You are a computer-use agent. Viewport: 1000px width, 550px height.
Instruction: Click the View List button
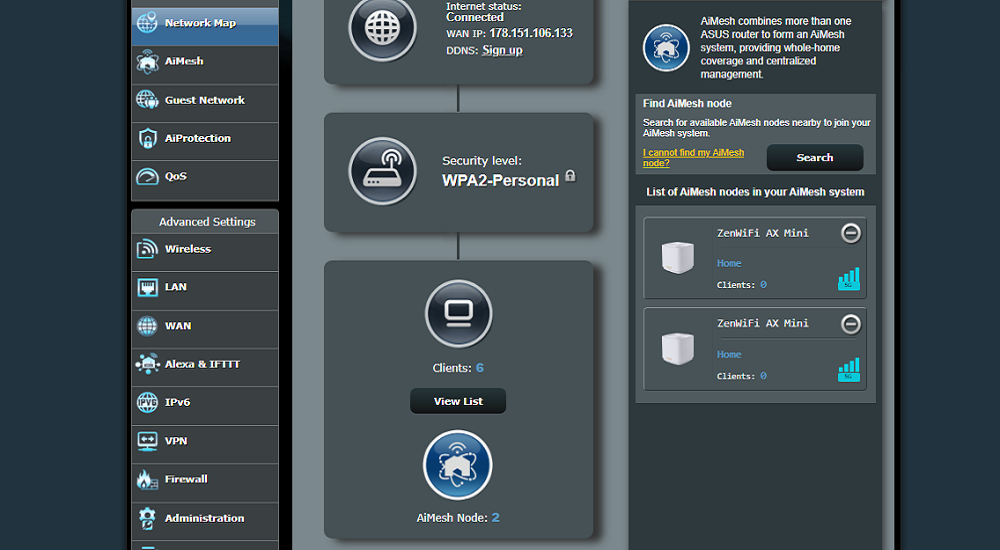click(x=458, y=401)
